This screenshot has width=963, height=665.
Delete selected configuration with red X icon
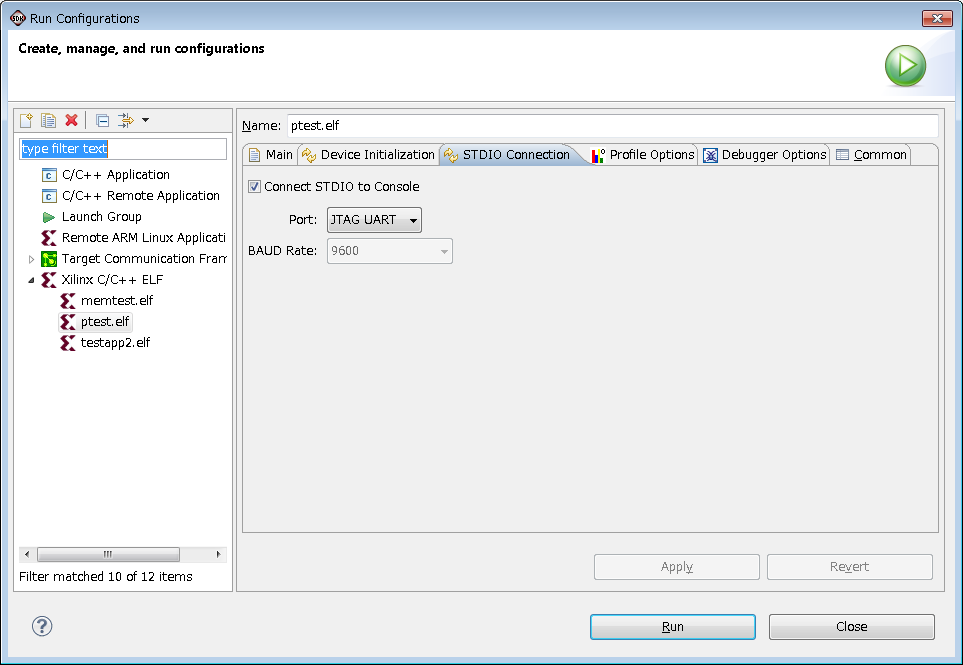pyautogui.click(x=71, y=121)
